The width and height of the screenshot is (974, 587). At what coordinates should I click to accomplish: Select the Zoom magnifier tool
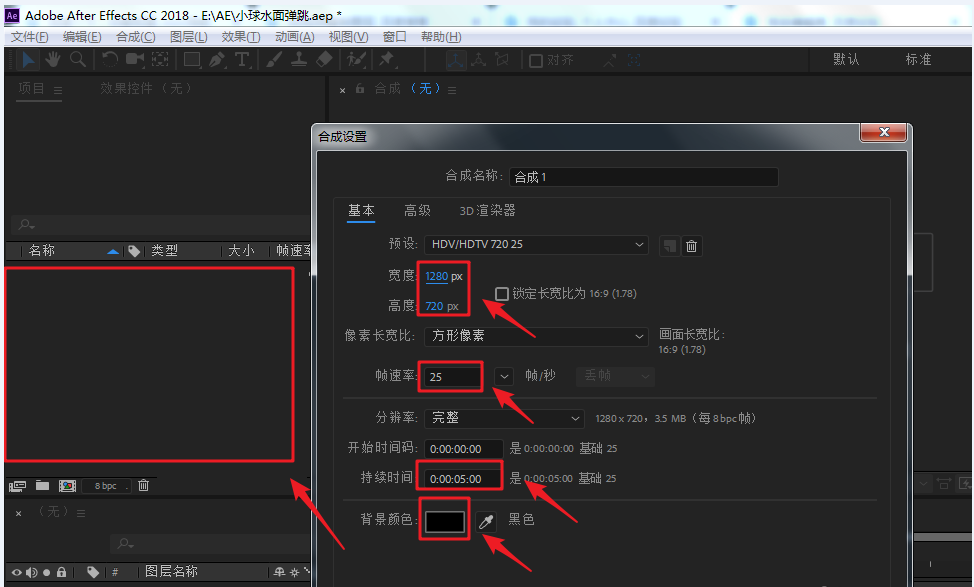[x=78, y=60]
